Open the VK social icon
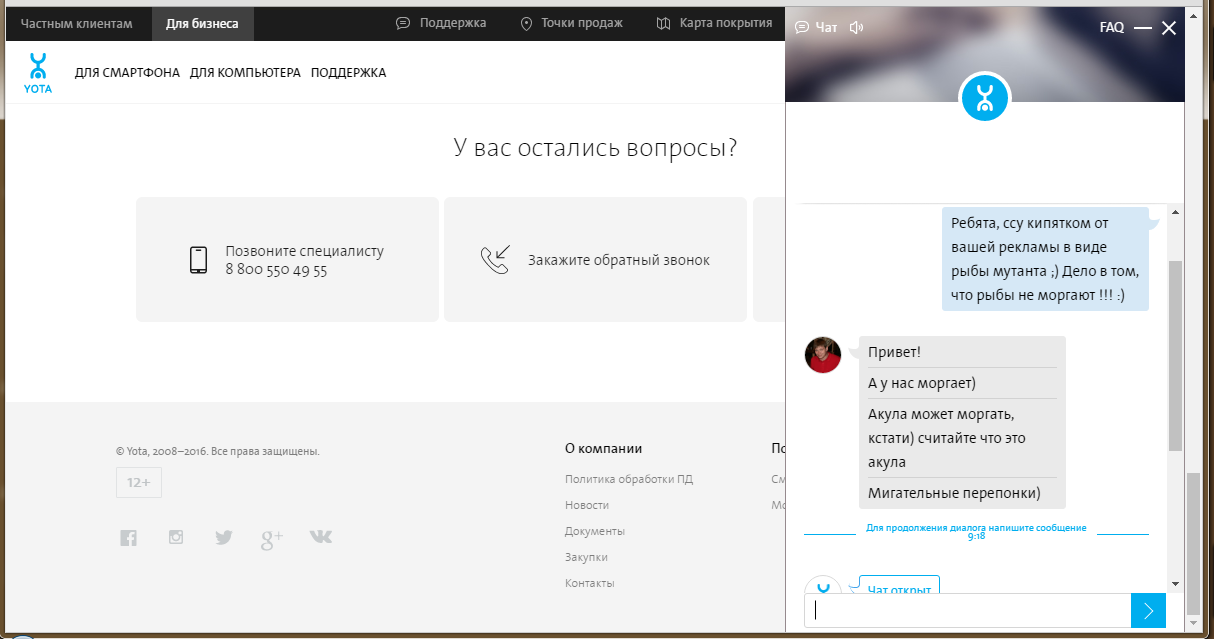 tap(320, 537)
